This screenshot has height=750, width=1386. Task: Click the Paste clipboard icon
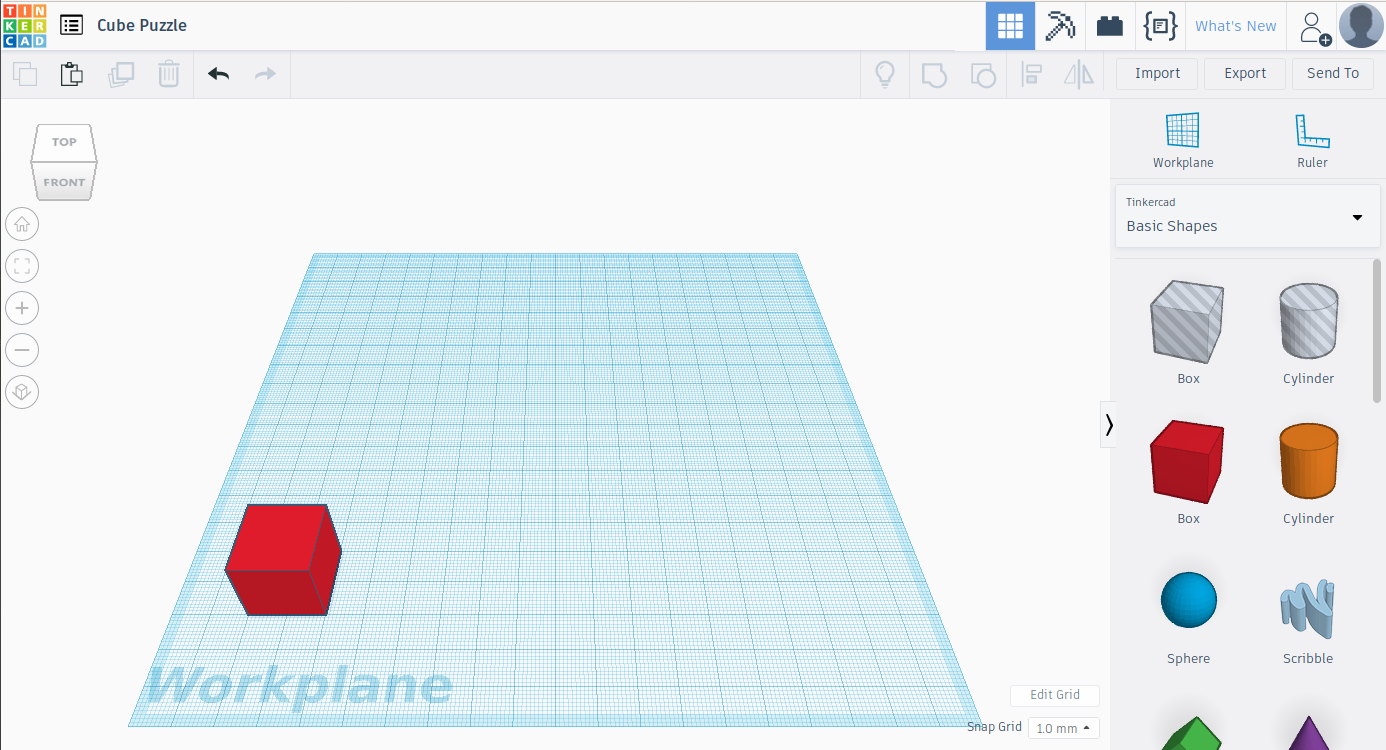click(71, 74)
